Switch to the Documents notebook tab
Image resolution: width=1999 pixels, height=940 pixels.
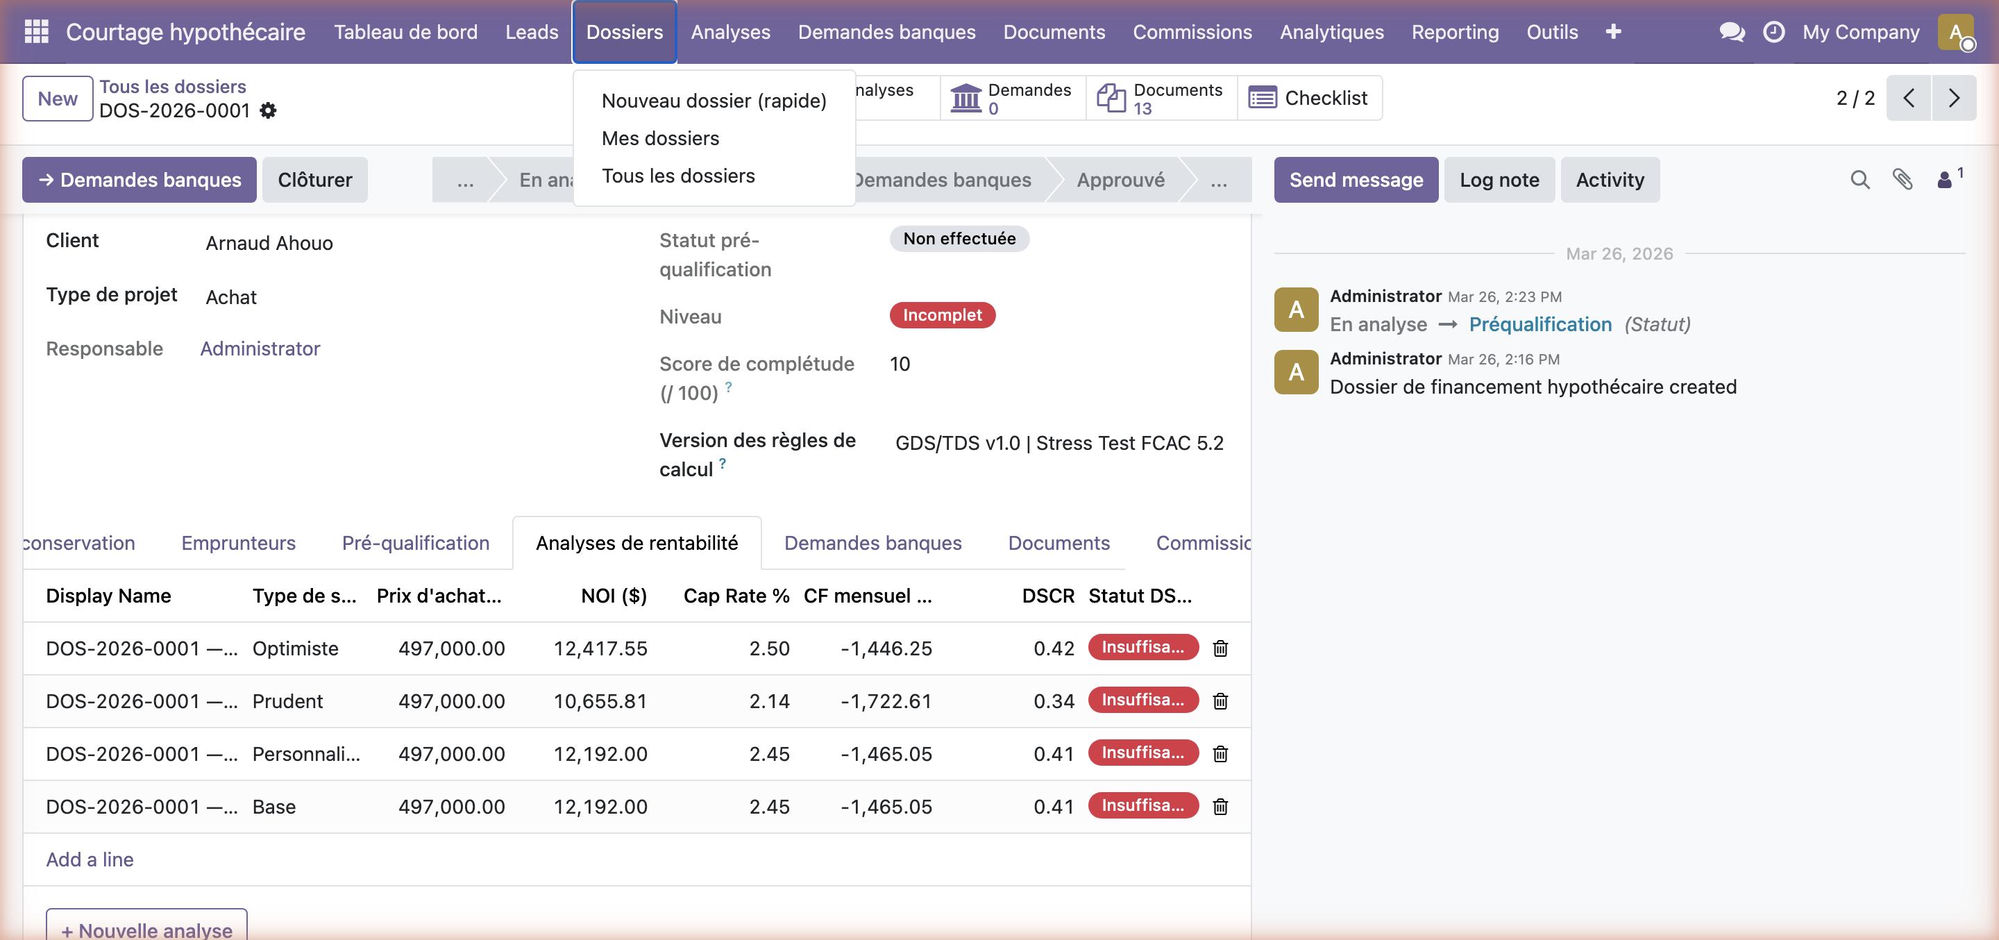(x=1058, y=543)
